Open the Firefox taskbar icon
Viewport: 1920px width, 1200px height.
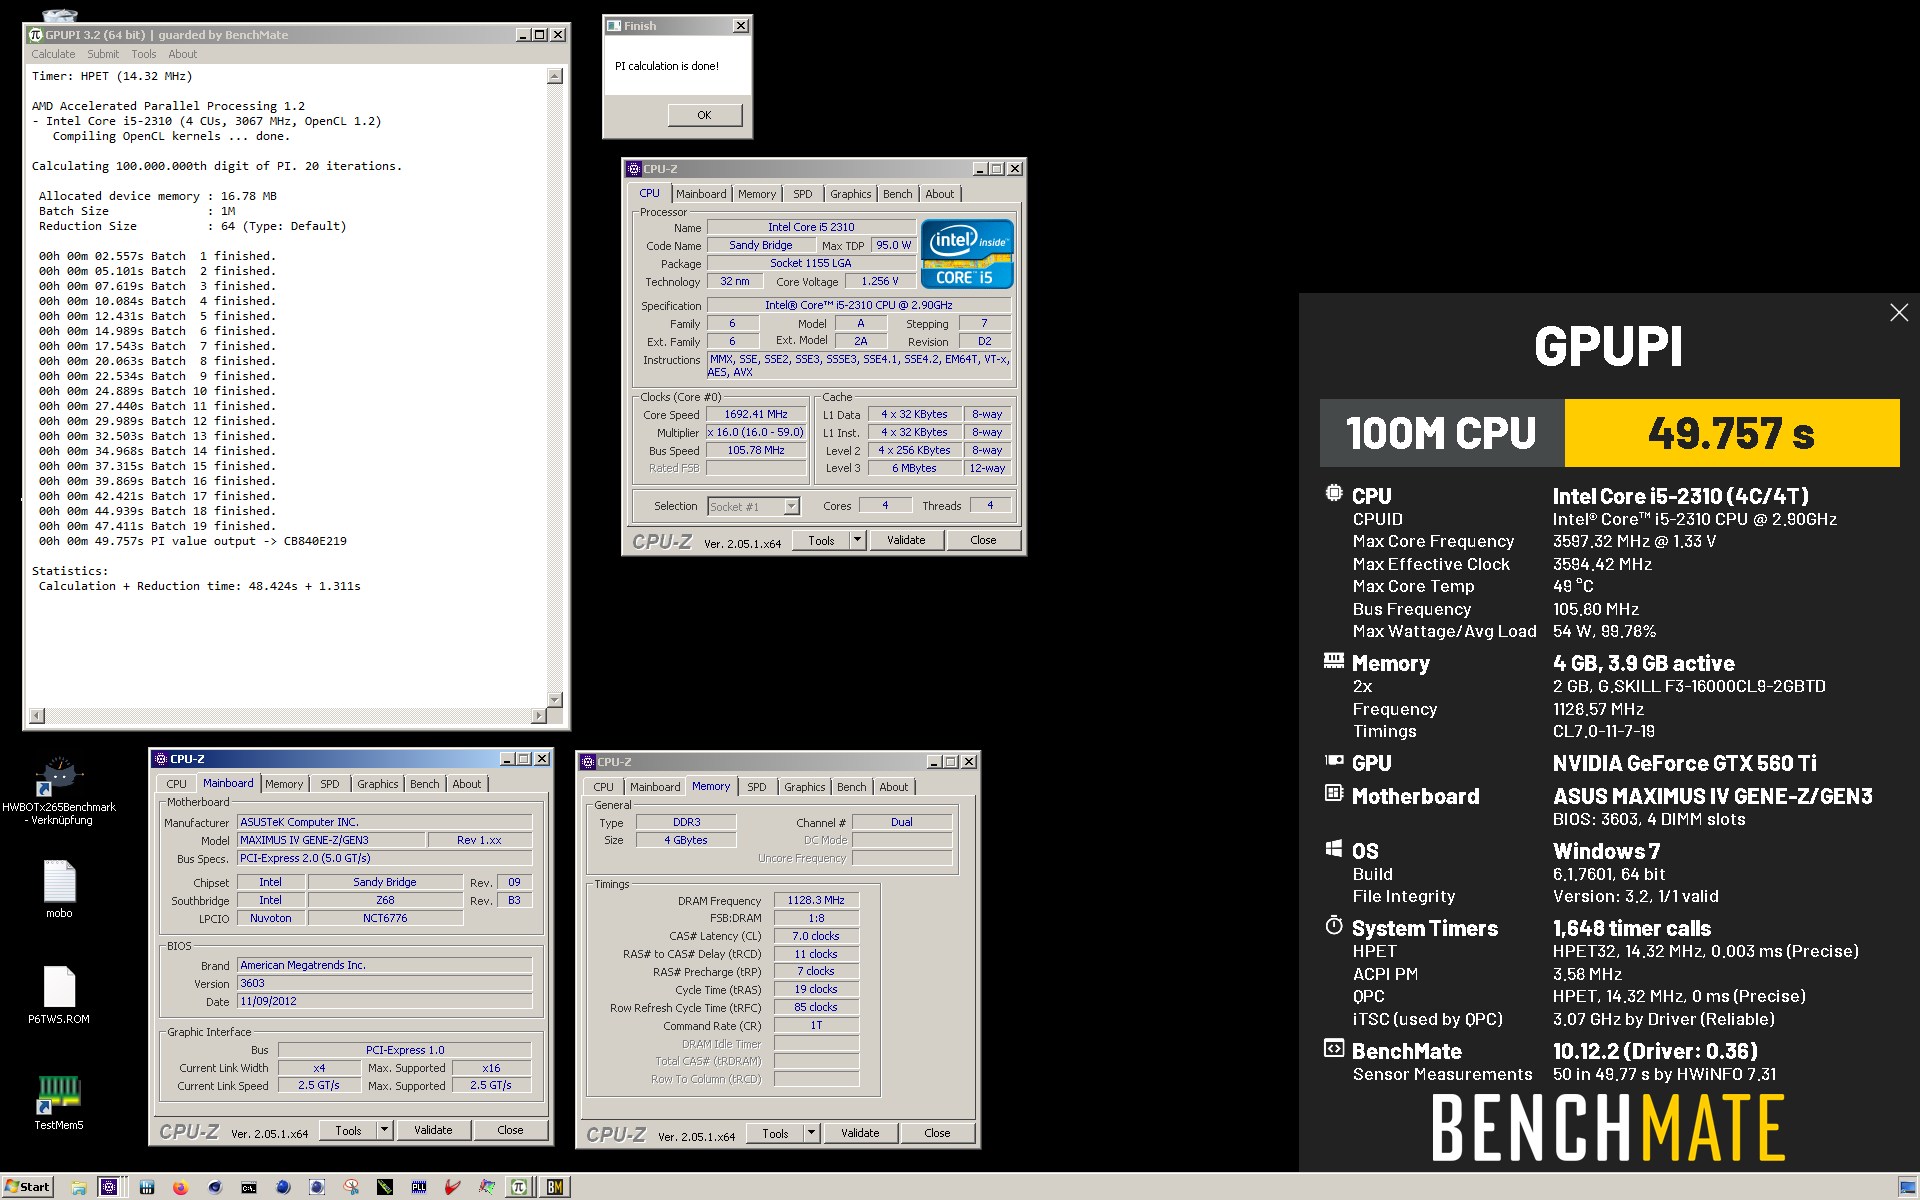(x=180, y=1187)
